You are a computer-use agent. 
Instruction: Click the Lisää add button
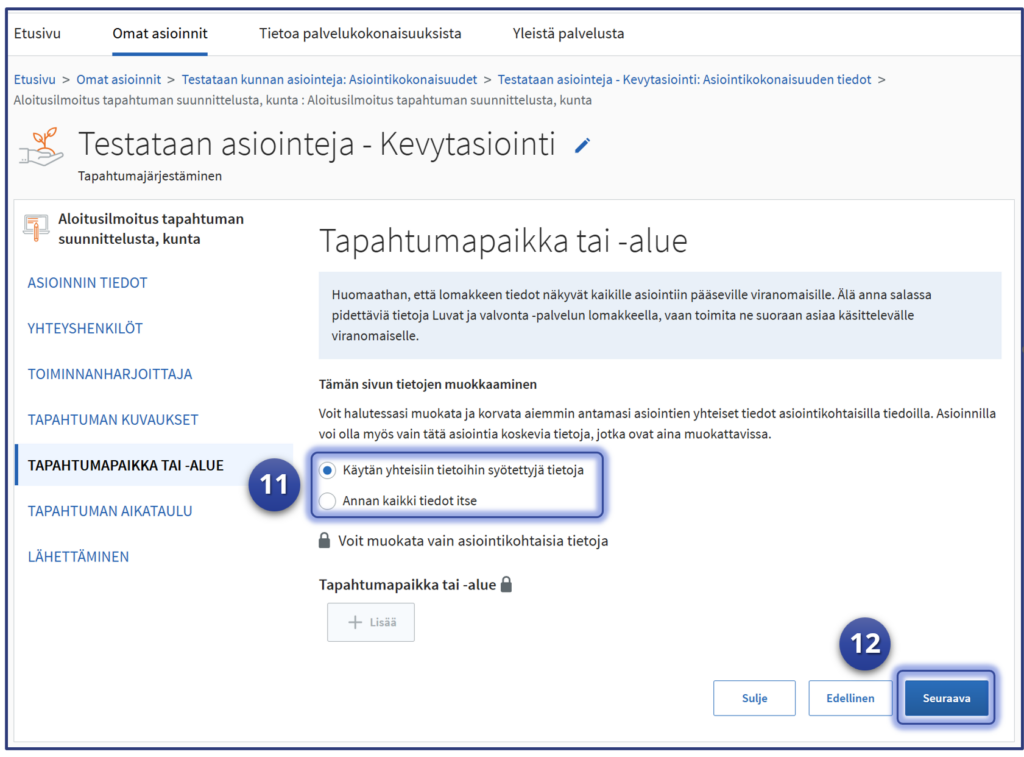click(x=370, y=622)
